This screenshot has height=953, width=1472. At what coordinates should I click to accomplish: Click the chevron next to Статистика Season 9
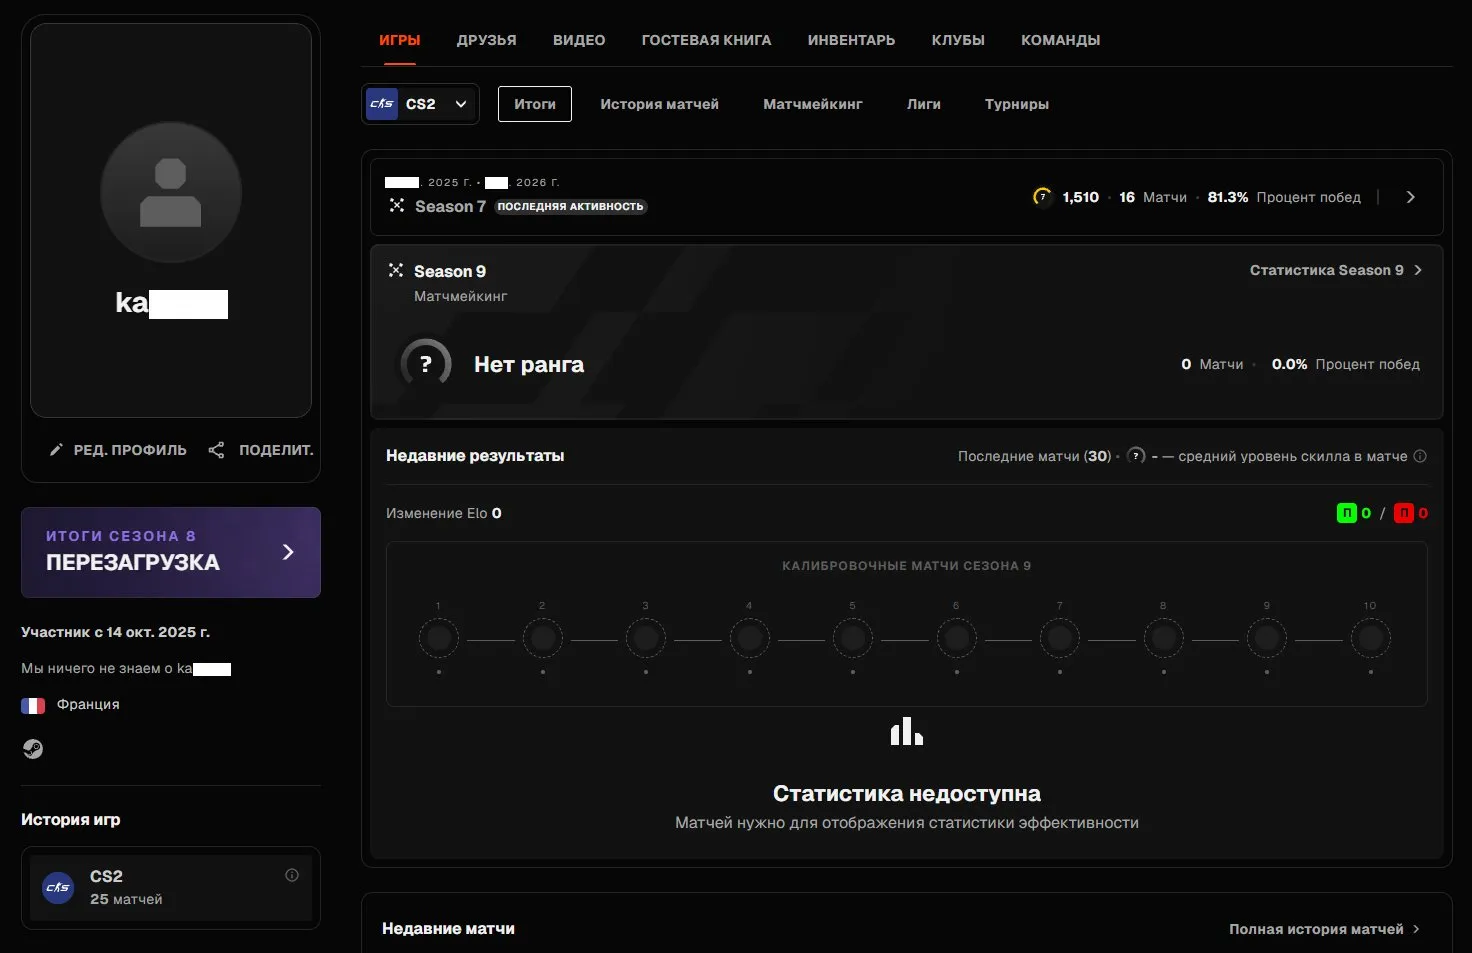click(x=1418, y=270)
